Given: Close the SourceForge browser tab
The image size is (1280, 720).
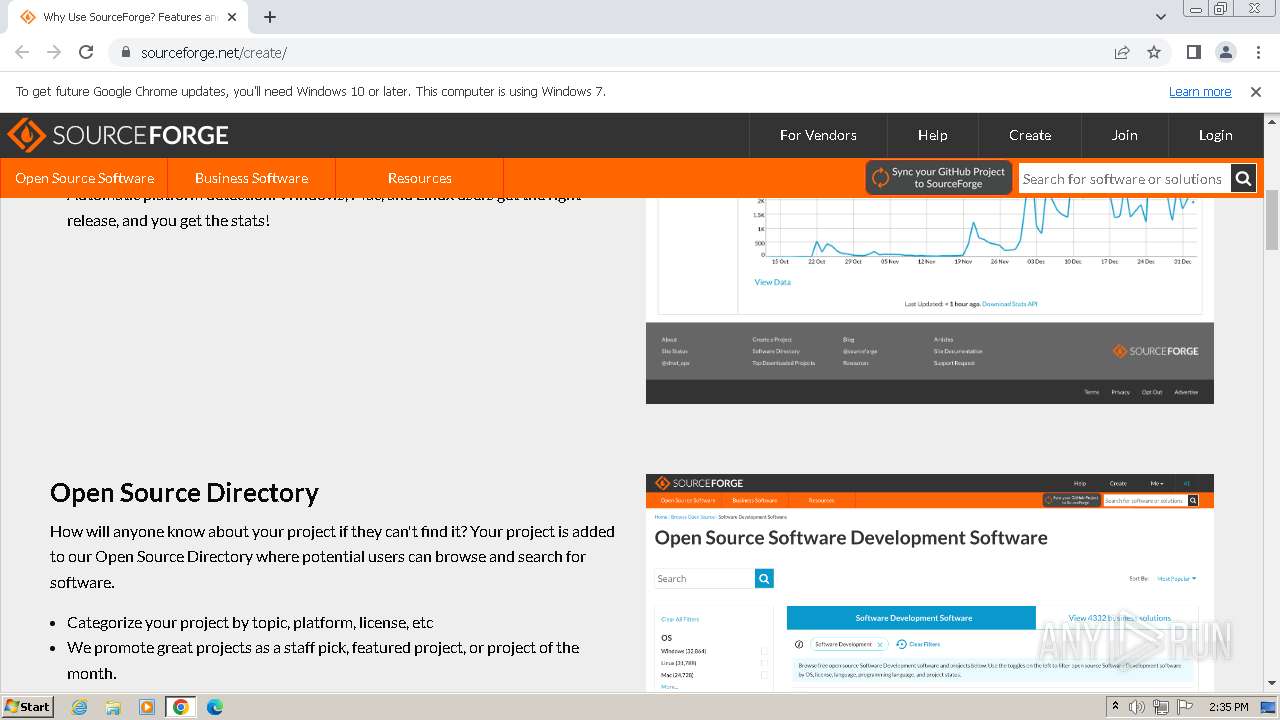Looking at the screenshot, I should pyautogui.click(x=232, y=17).
